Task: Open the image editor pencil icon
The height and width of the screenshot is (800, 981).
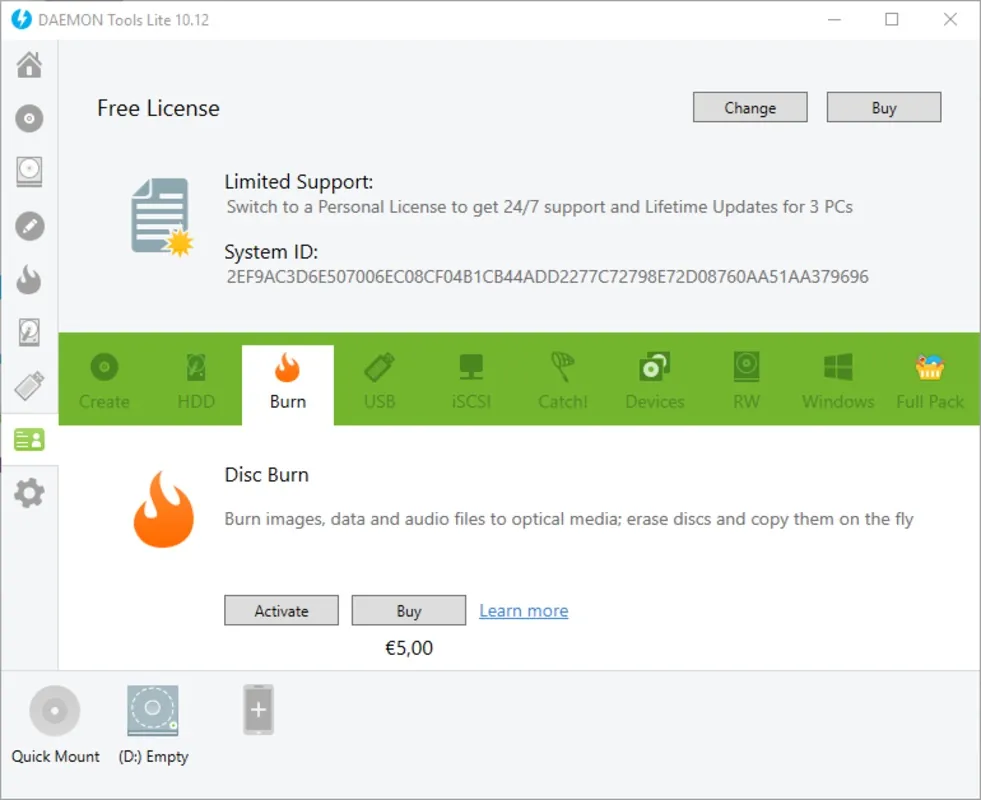Action: point(29,226)
